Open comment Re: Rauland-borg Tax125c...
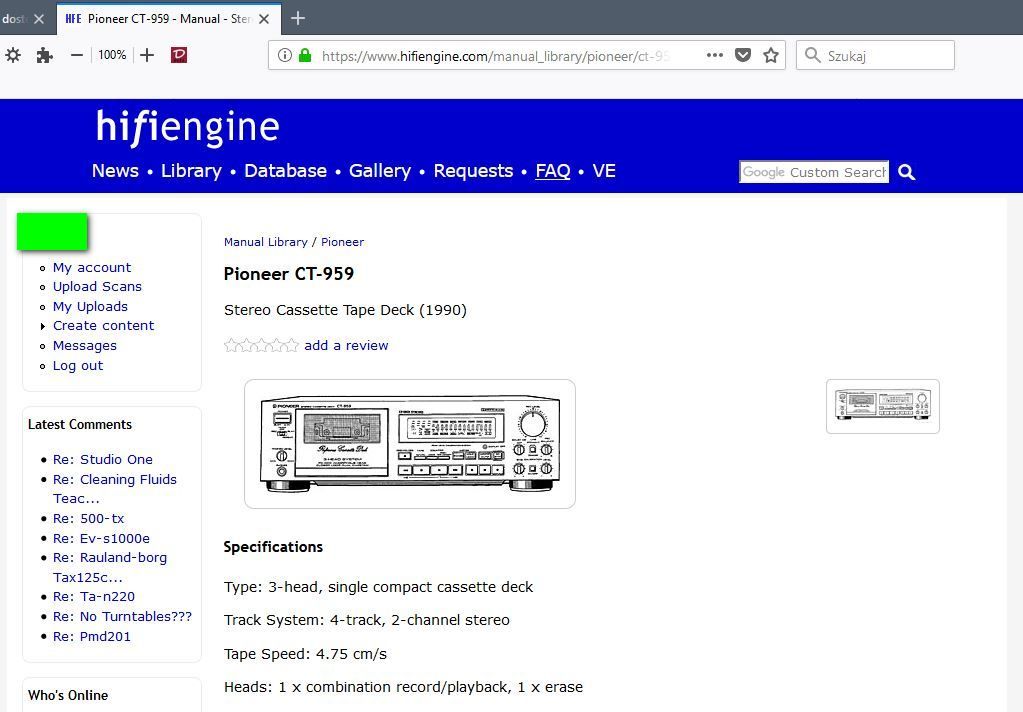 (110, 567)
